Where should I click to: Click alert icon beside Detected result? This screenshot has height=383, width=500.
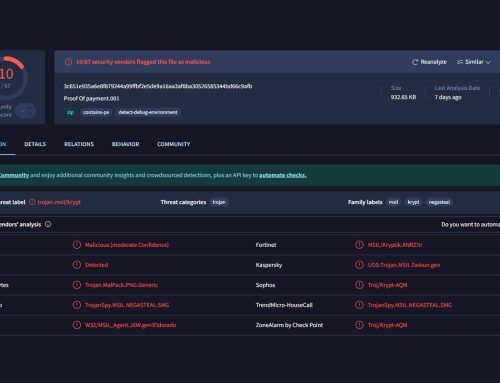point(77,265)
